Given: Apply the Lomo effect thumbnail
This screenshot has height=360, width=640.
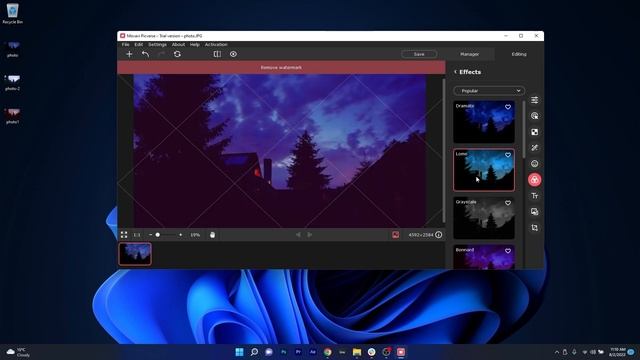Looking at the screenshot, I should [x=484, y=170].
